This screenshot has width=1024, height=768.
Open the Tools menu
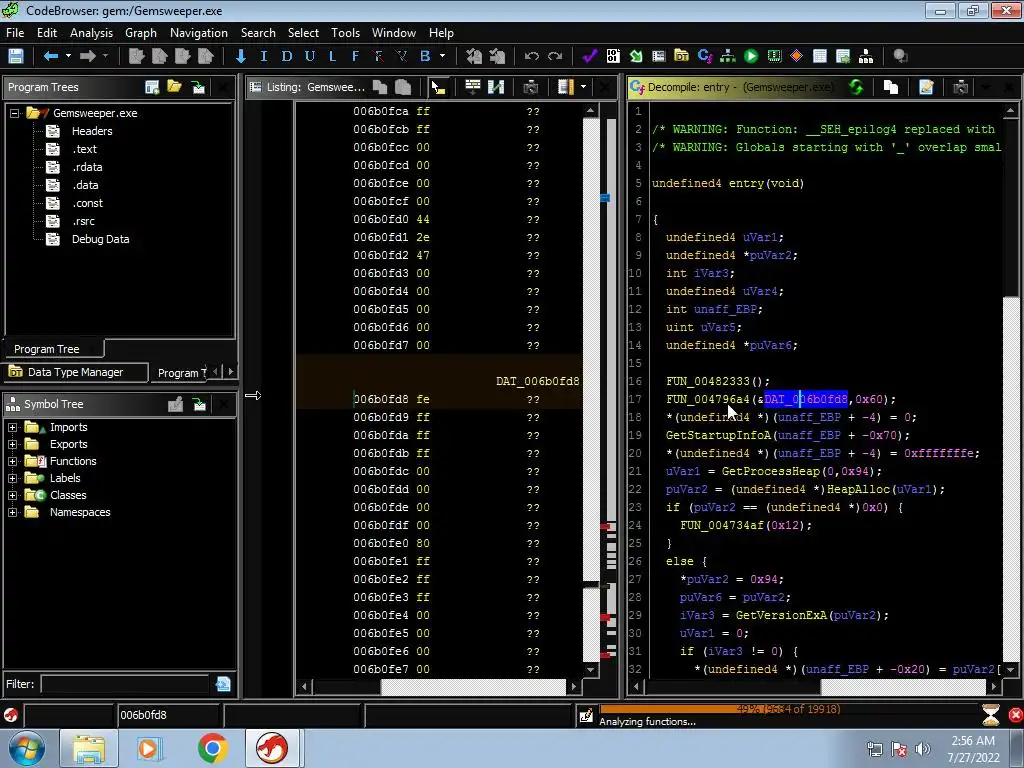click(345, 33)
